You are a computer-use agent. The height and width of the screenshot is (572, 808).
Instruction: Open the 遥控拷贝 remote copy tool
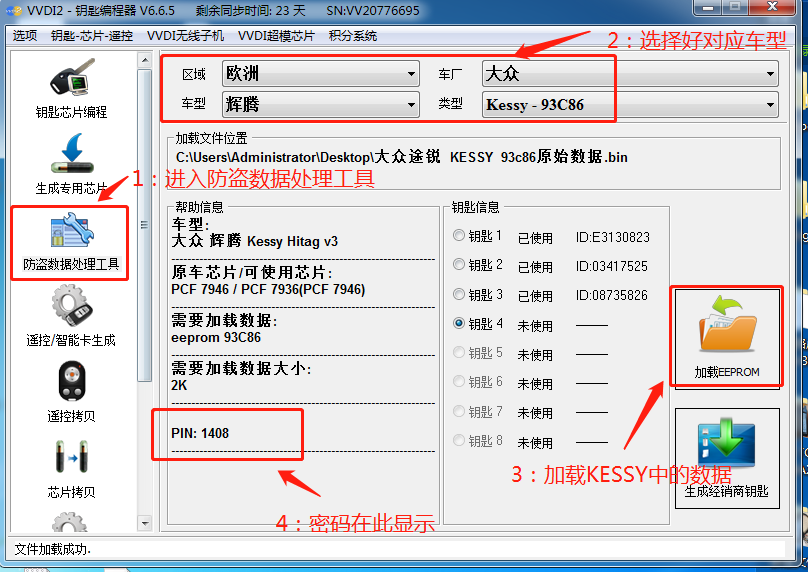point(70,390)
